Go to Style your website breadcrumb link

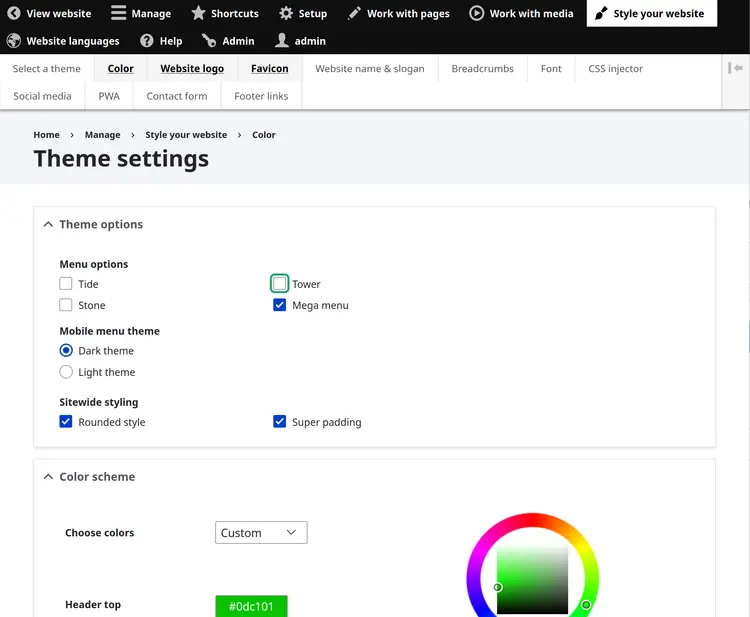coord(186,135)
